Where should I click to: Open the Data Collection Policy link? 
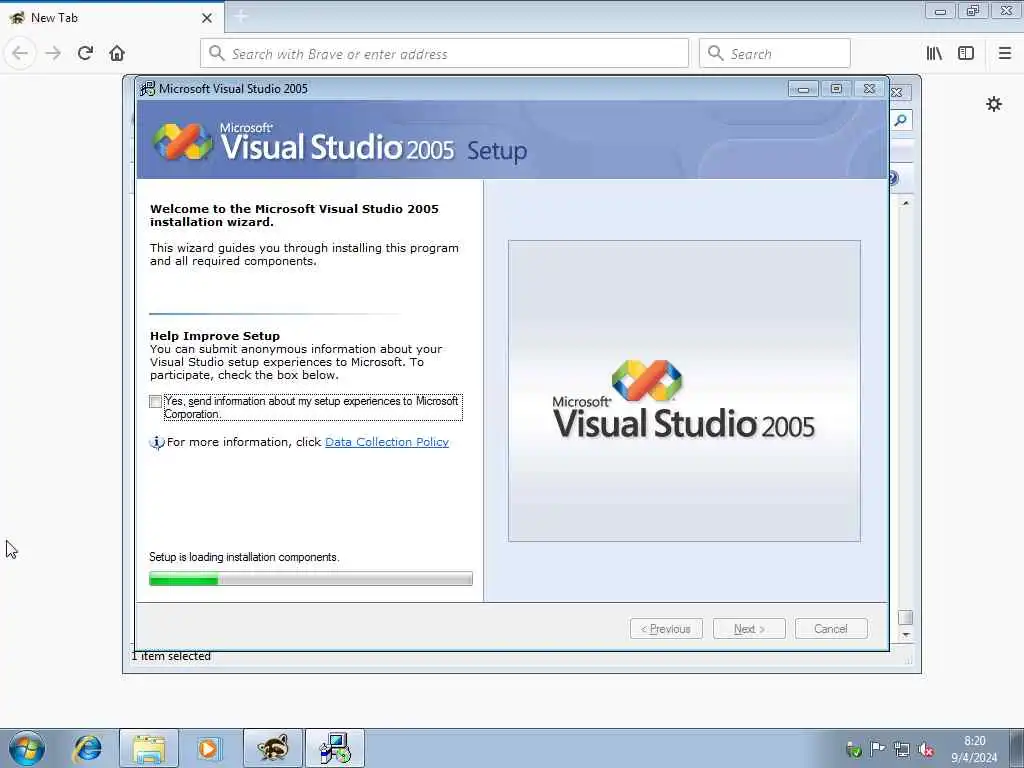tap(387, 442)
